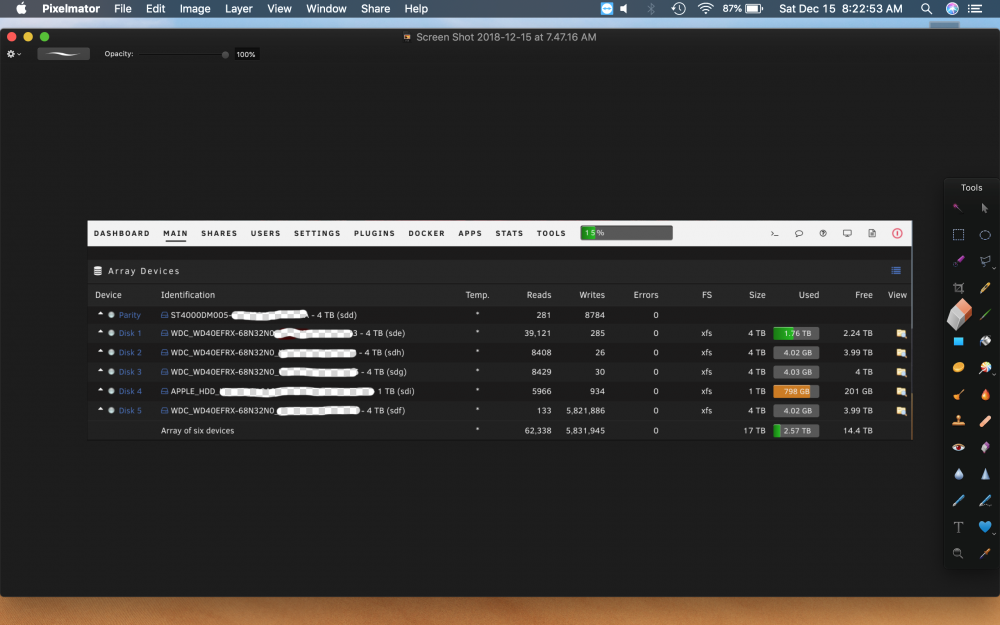This screenshot has width=1000, height=625.
Task: Select the blue Gradient tool
Action: [958, 341]
